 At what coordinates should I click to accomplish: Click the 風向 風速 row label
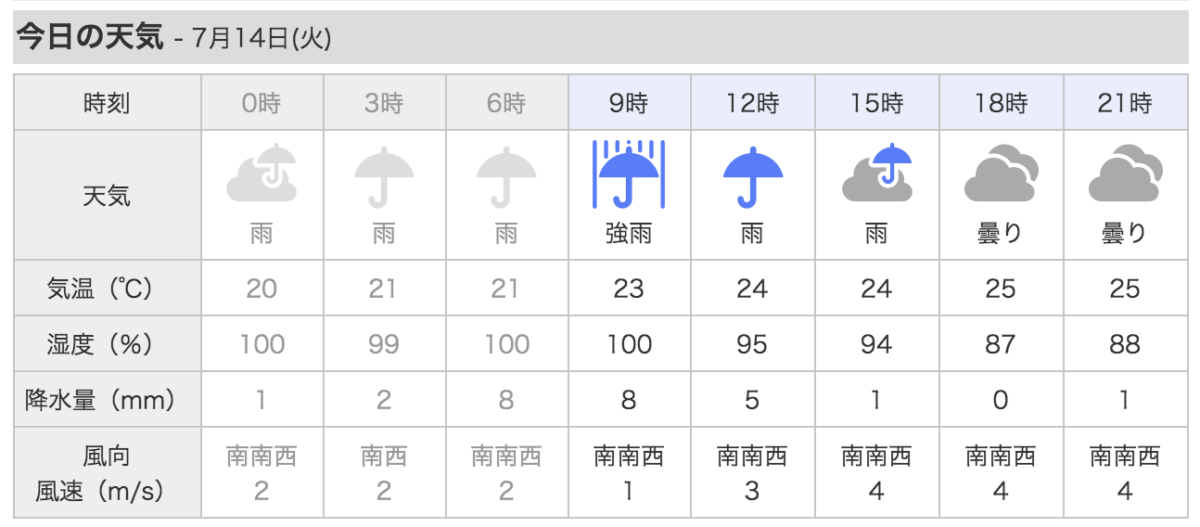pos(106,474)
